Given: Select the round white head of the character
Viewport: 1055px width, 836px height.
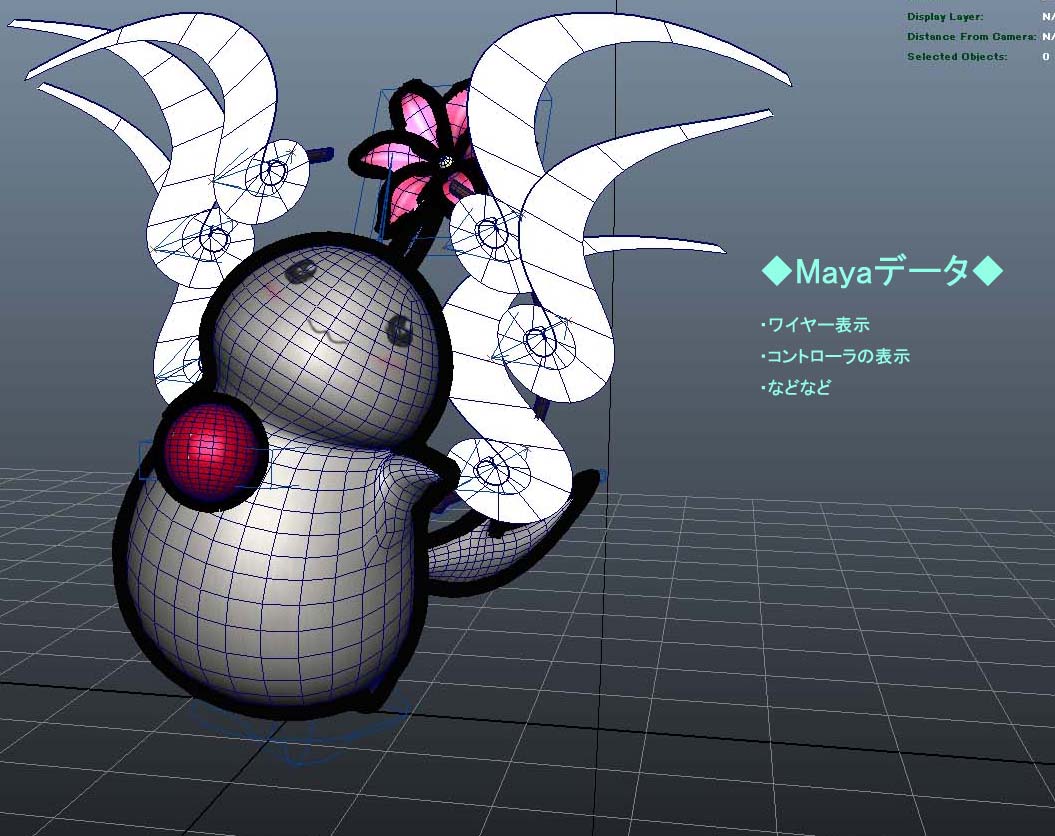Looking at the screenshot, I should pos(326,338).
